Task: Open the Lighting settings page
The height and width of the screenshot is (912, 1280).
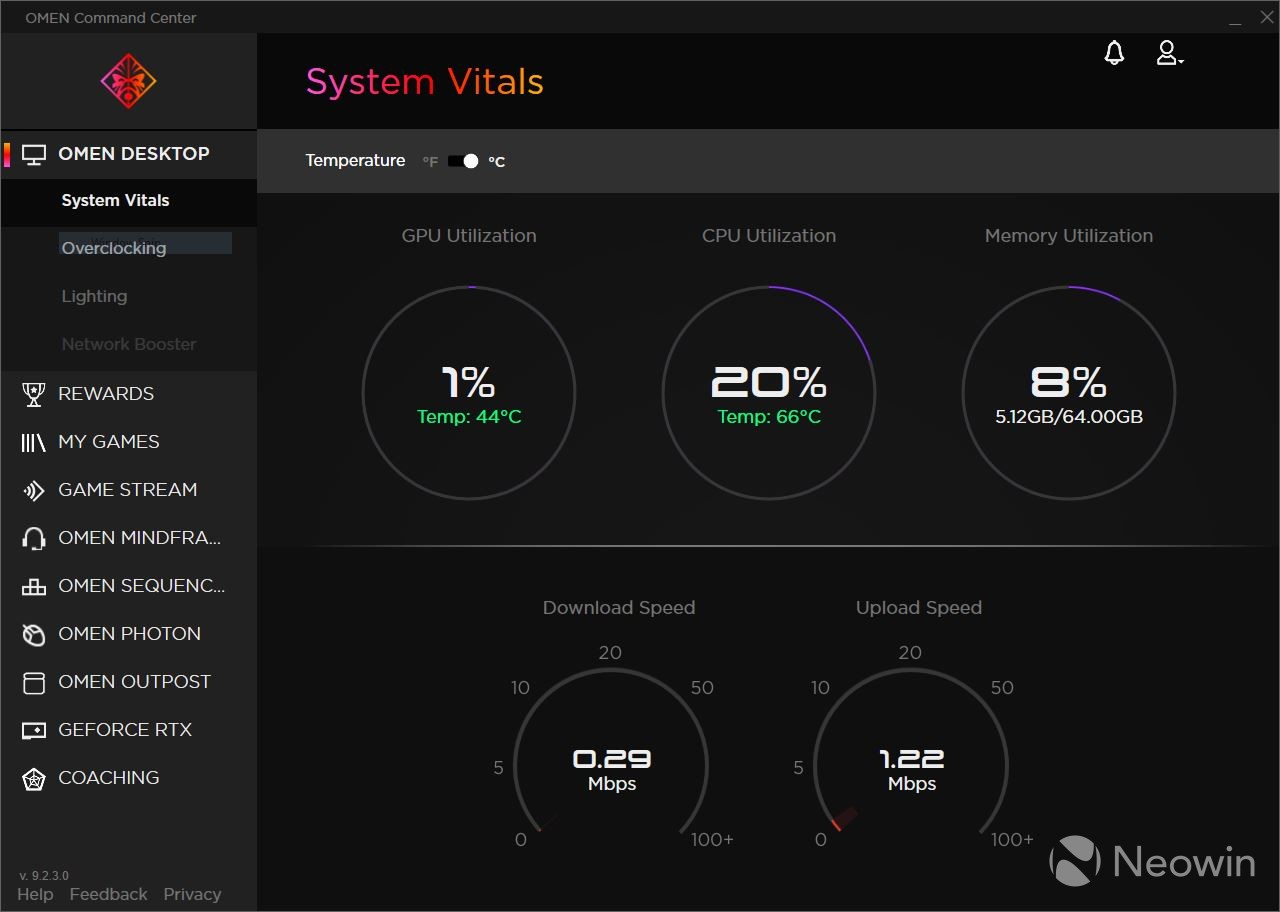Action: pyautogui.click(x=94, y=296)
